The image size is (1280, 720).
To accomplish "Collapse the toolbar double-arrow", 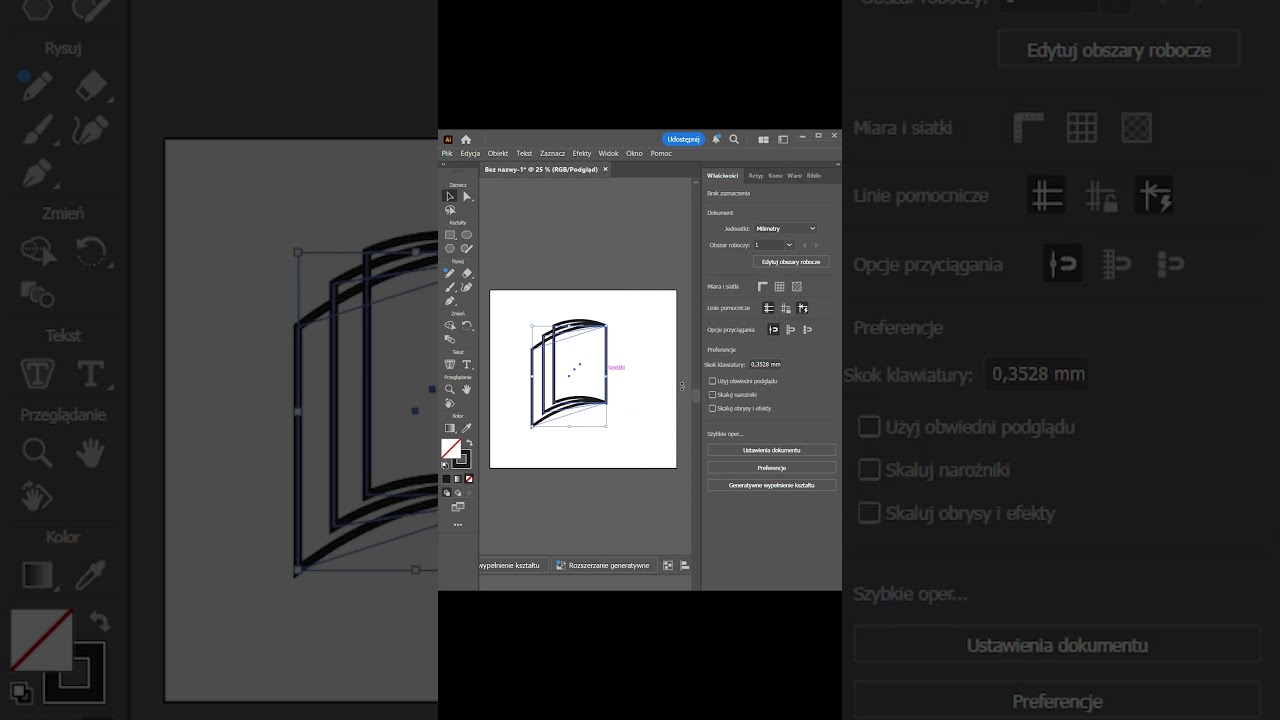I will coord(443,164).
